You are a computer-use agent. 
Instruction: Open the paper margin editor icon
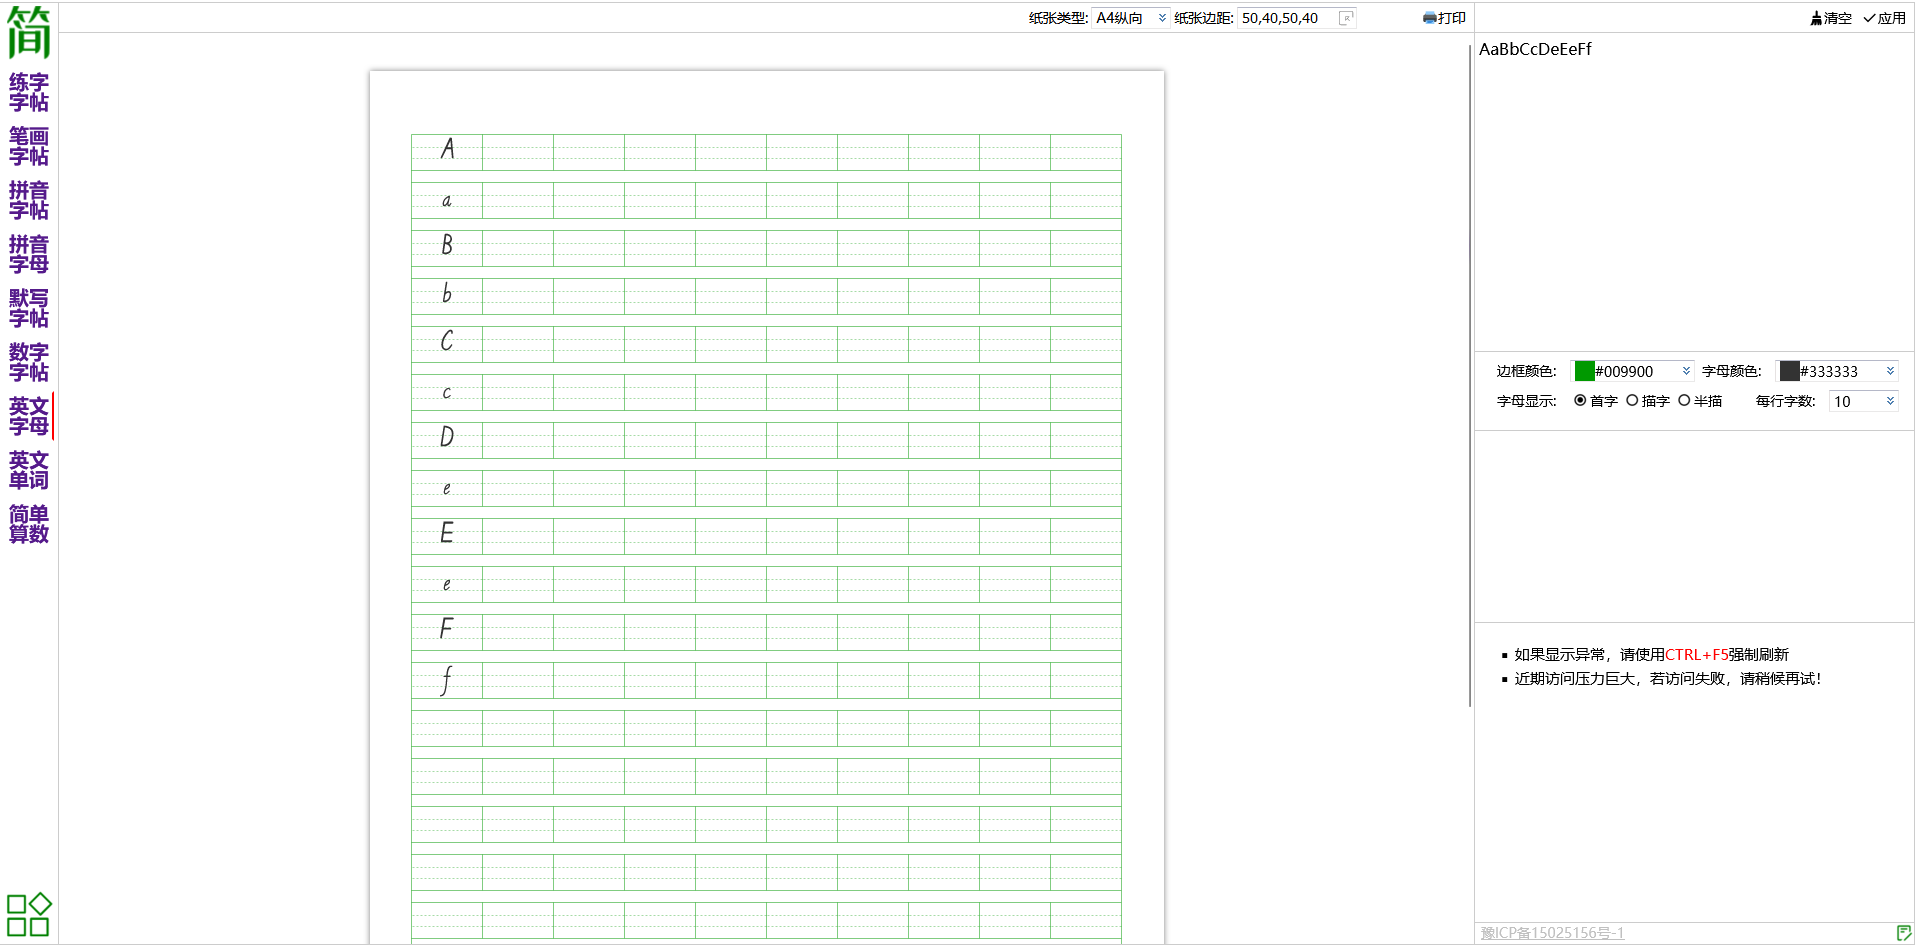click(1346, 18)
